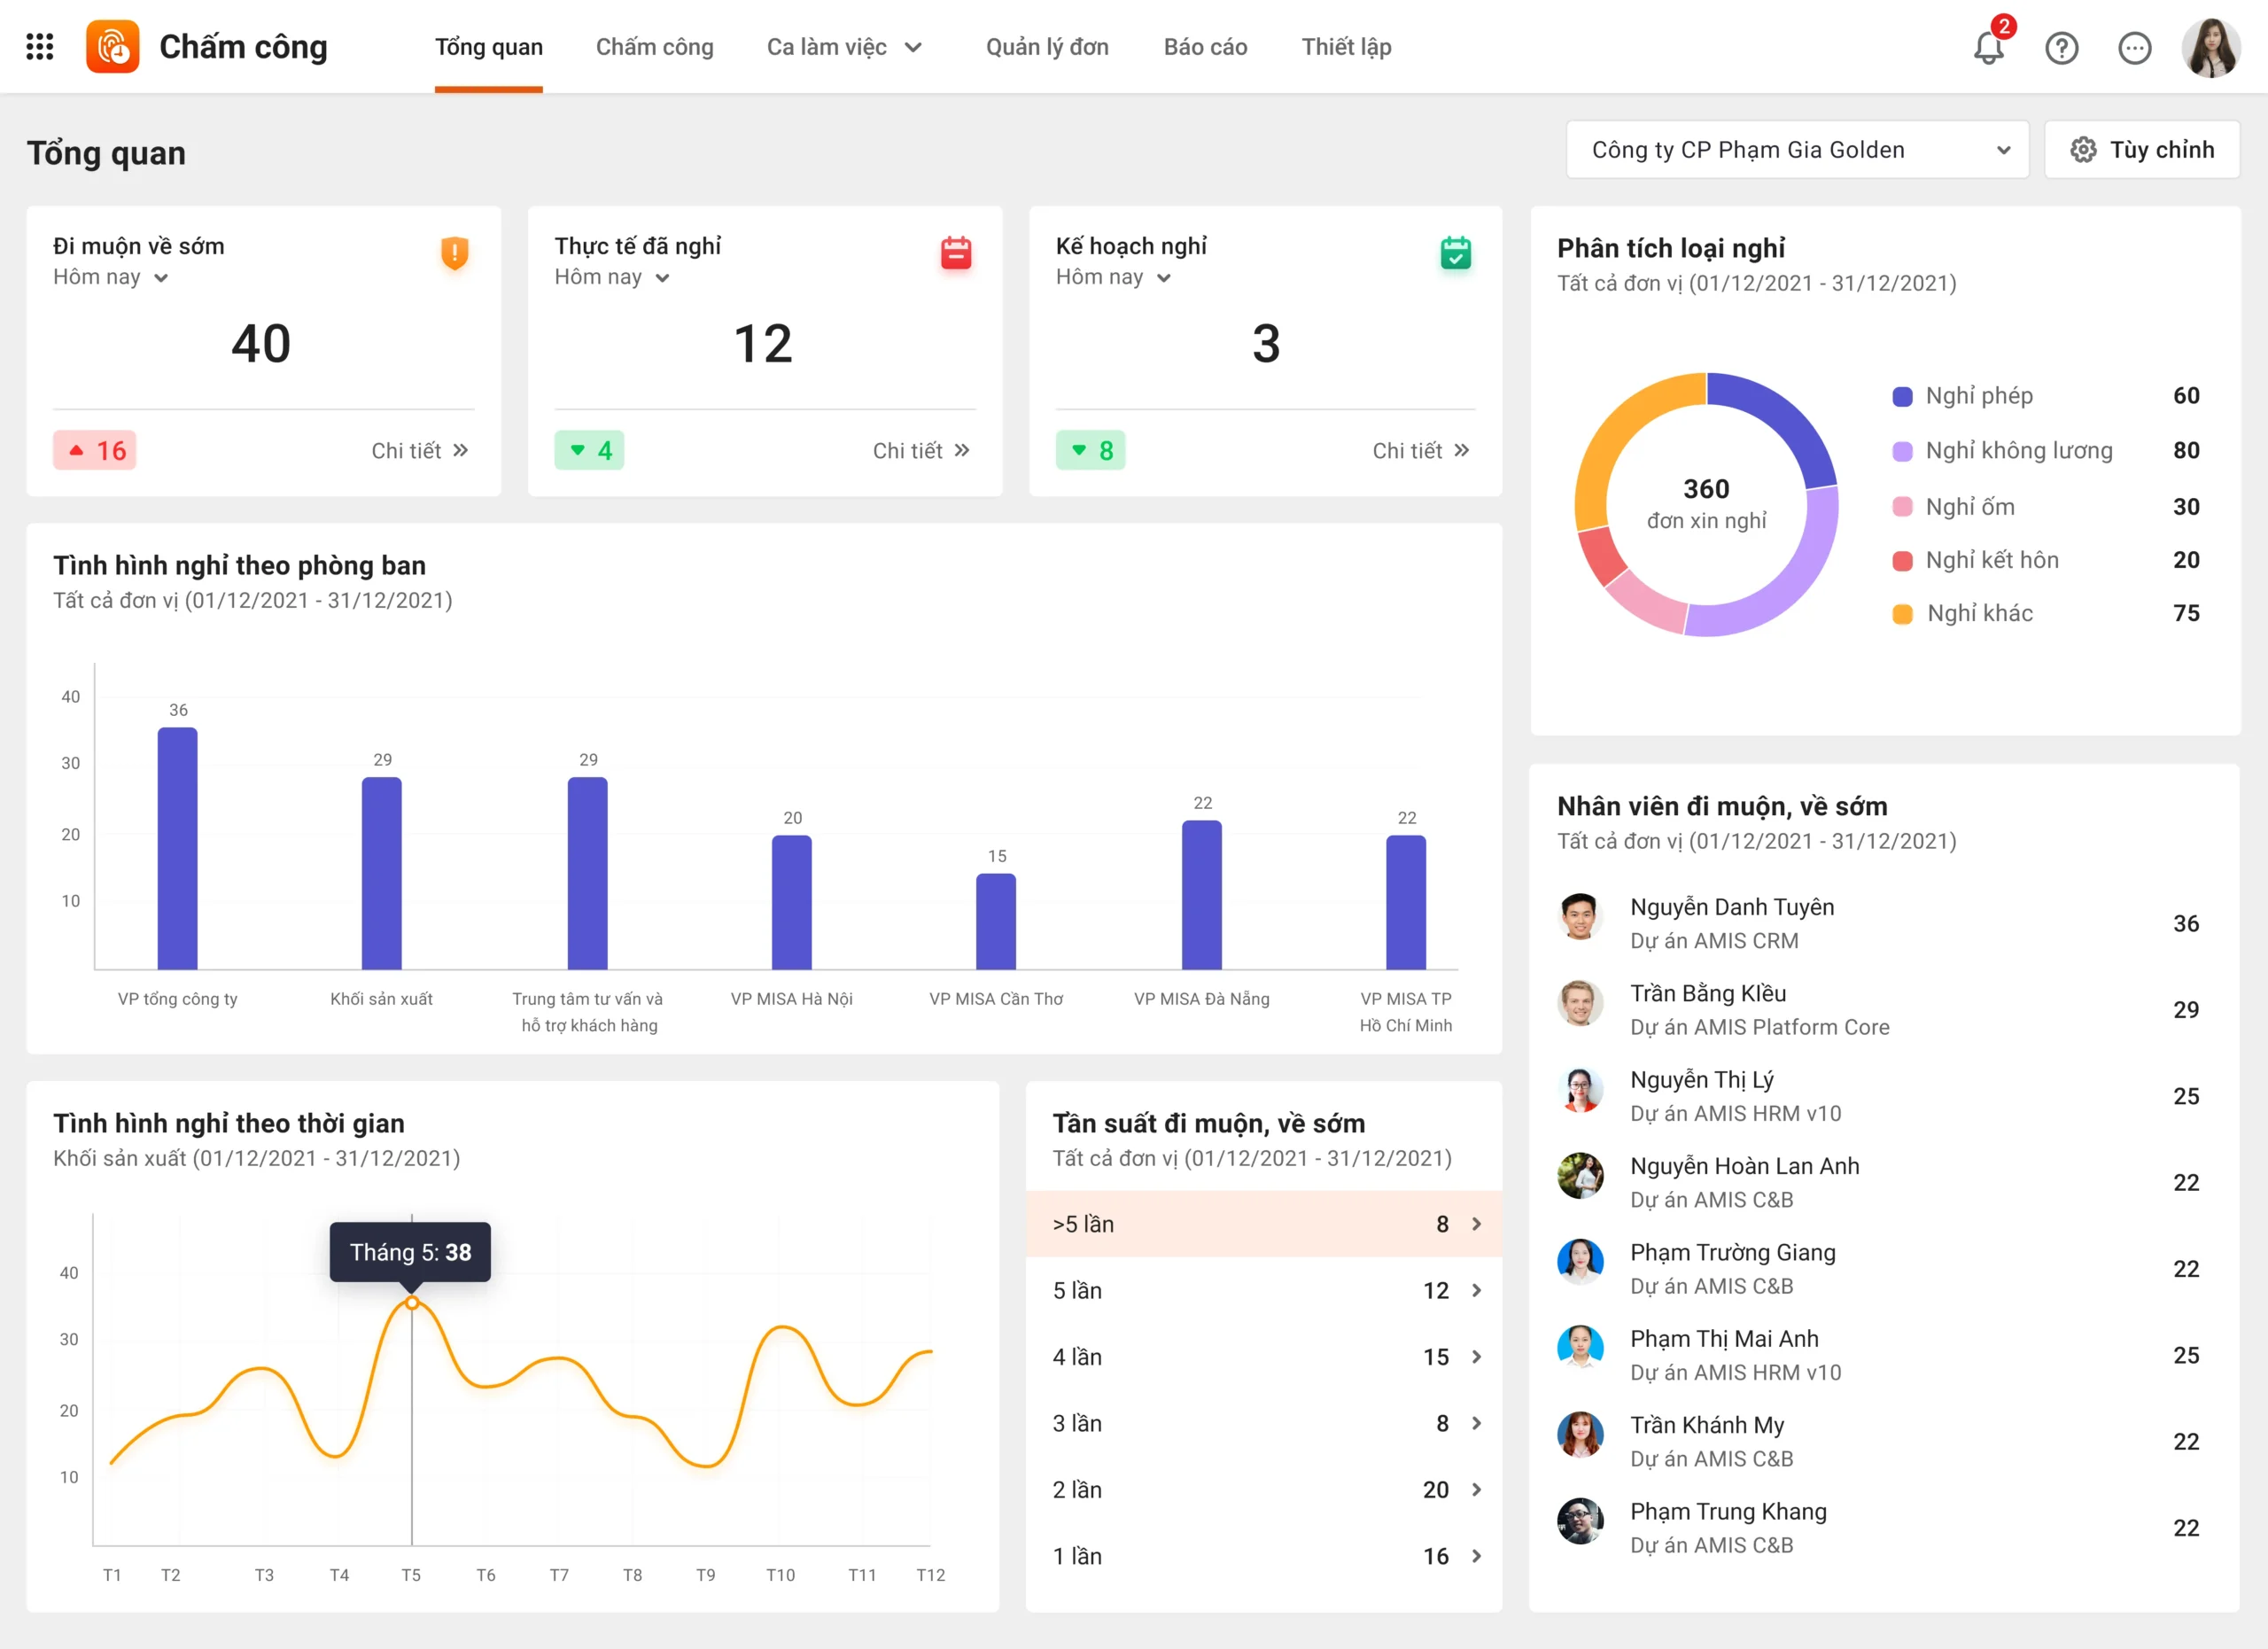Open the notifications bell icon
The width and height of the screenshot is (2268, 1649).
[x=1988, y=47]
